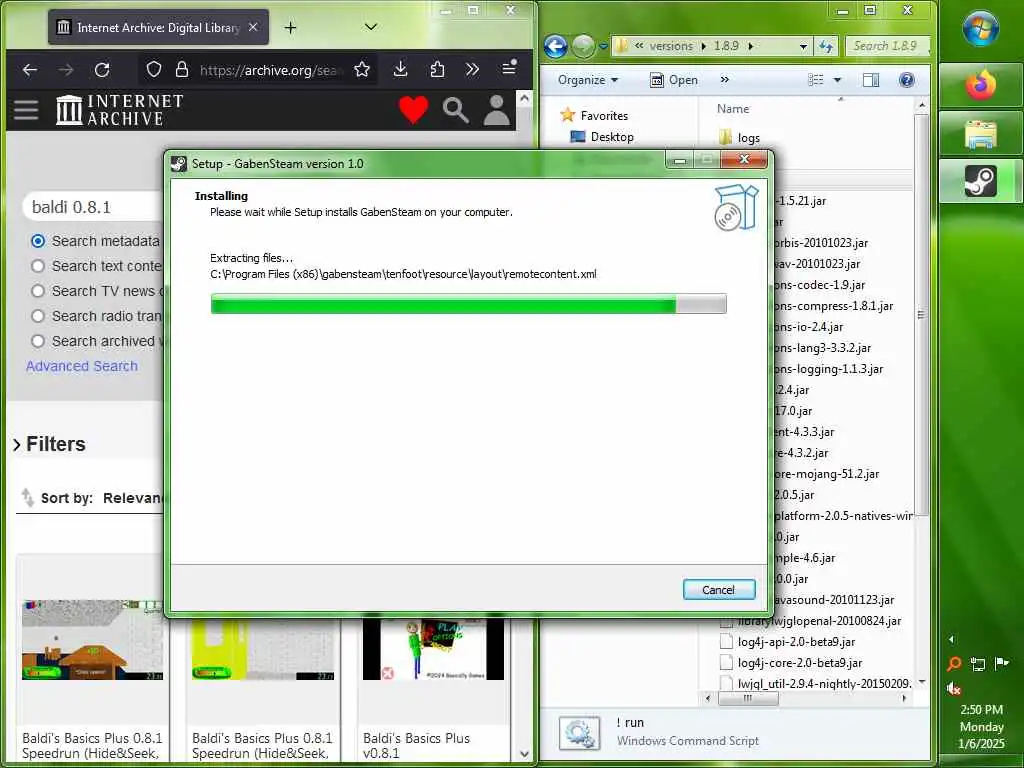Open Firefox downloads panel
Image resolution: width=1024 pixels, height=768 pixels.
[400, 69]
